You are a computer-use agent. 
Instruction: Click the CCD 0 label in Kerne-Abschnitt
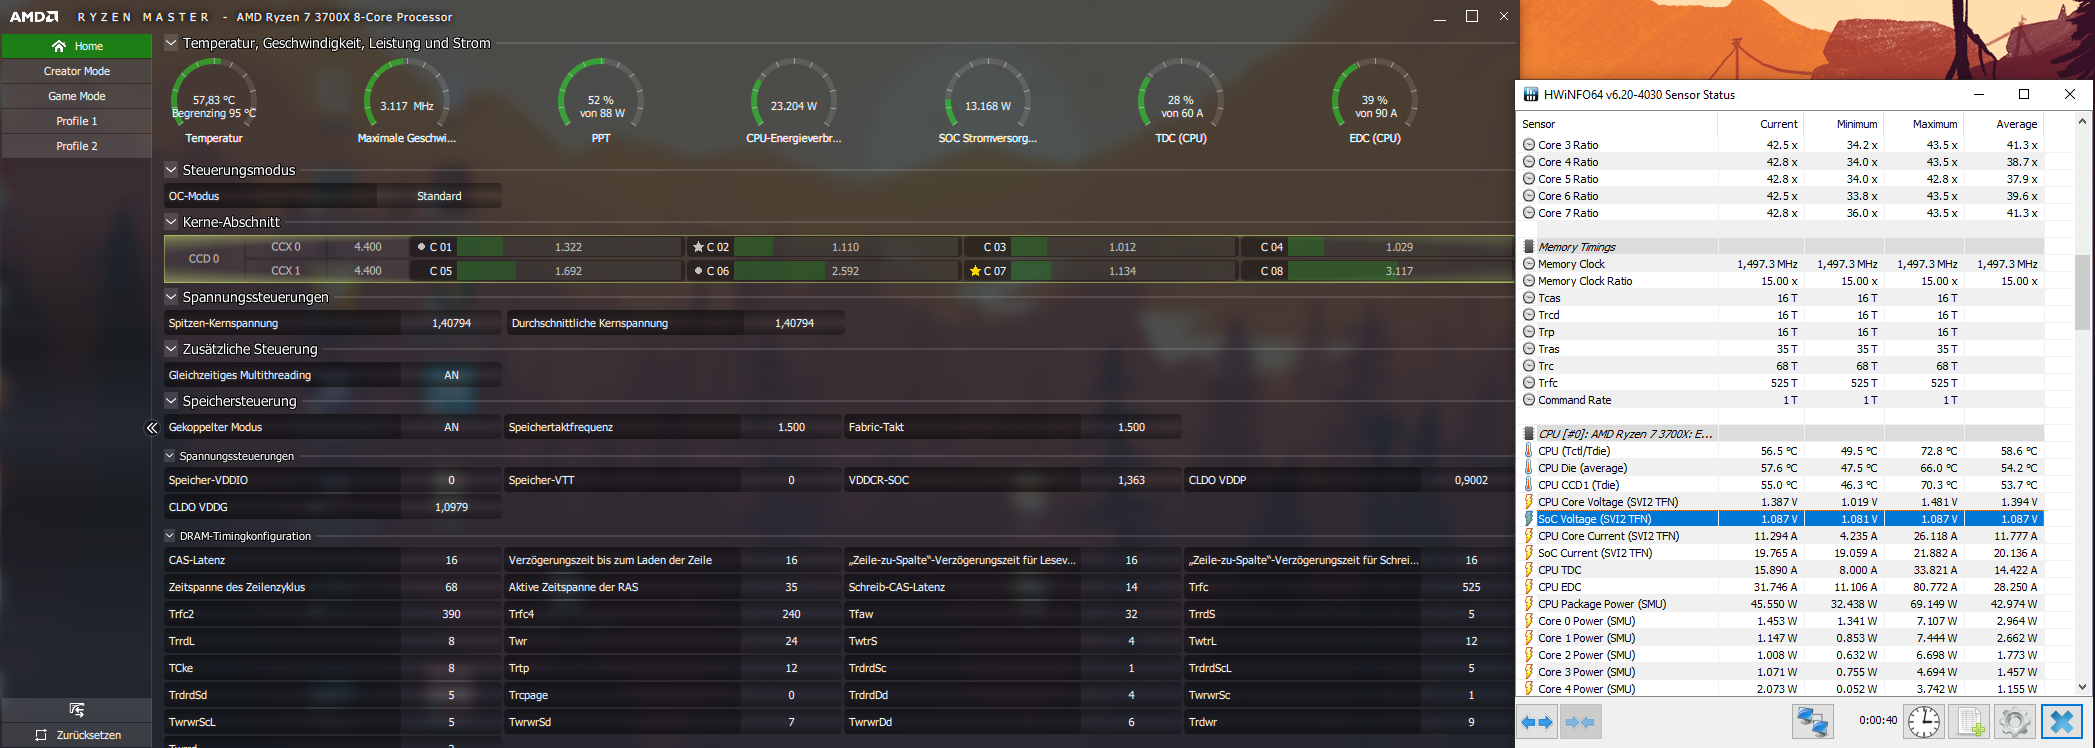(204, 259)
